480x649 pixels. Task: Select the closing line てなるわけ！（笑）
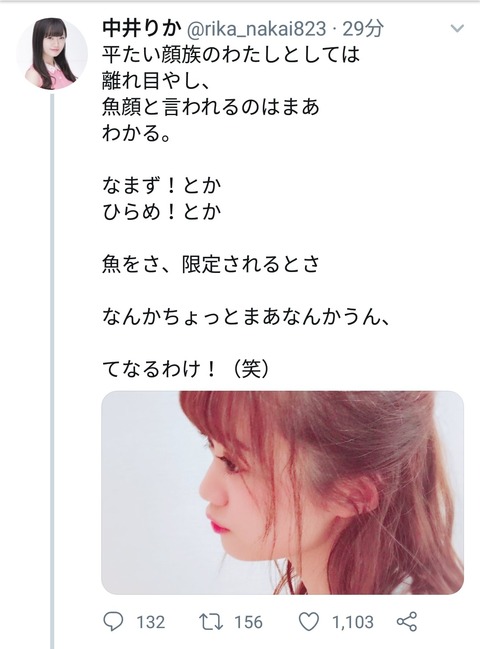click(186, 369)
